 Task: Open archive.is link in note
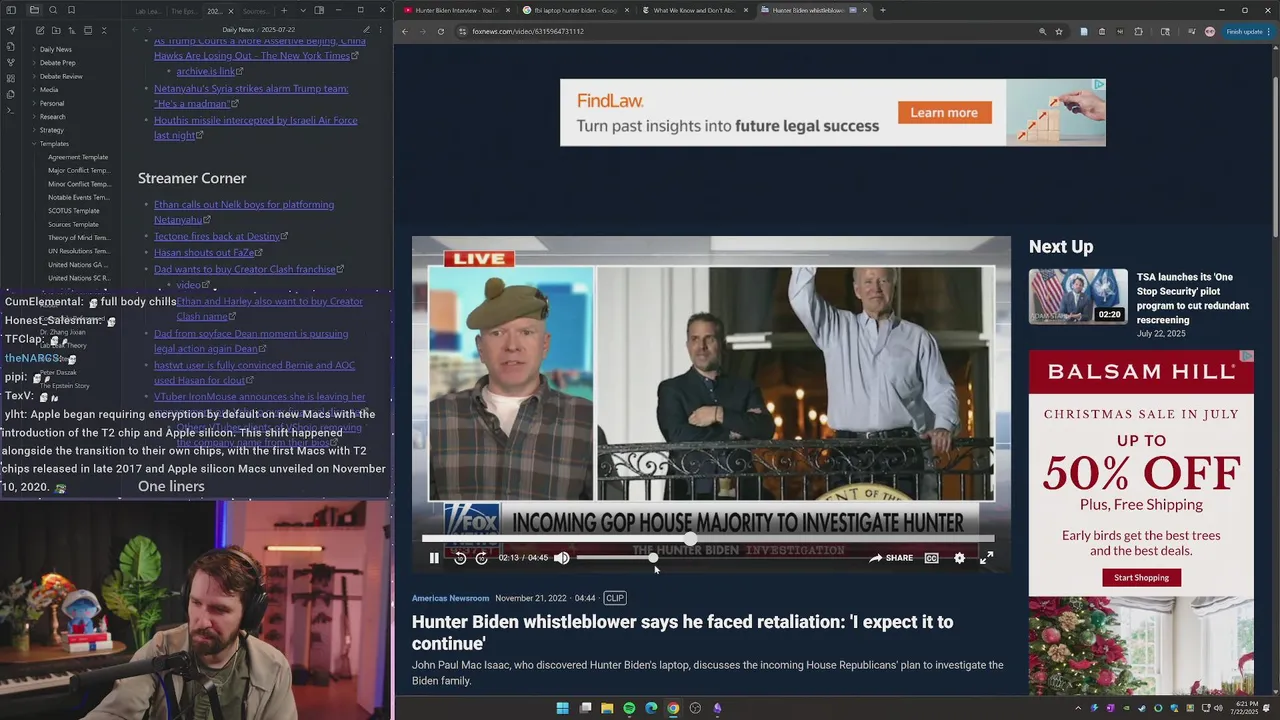(x=206, y=72)
